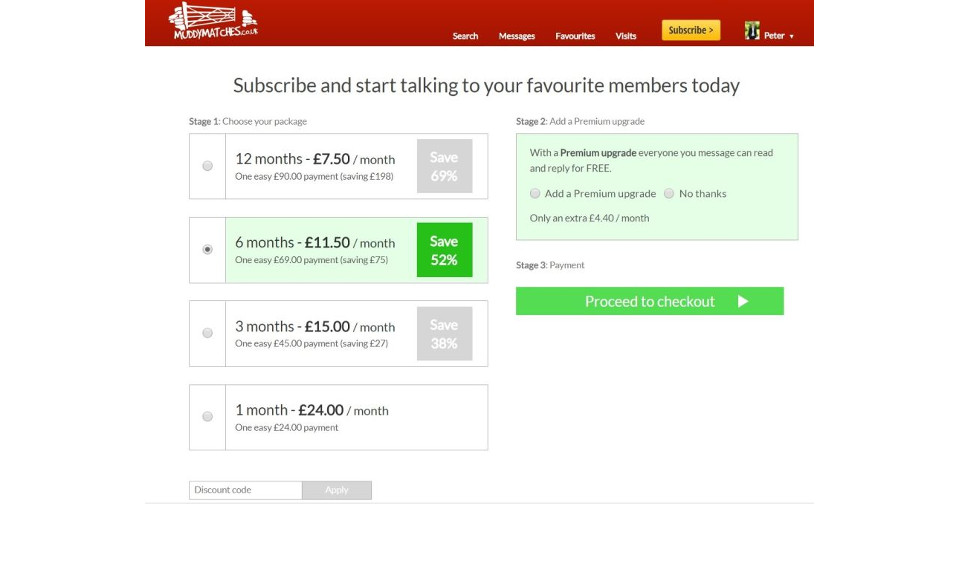This screenshot has height=561, width=960.
Task: Click the grey Save 69% badge
Action: point(444,166)
